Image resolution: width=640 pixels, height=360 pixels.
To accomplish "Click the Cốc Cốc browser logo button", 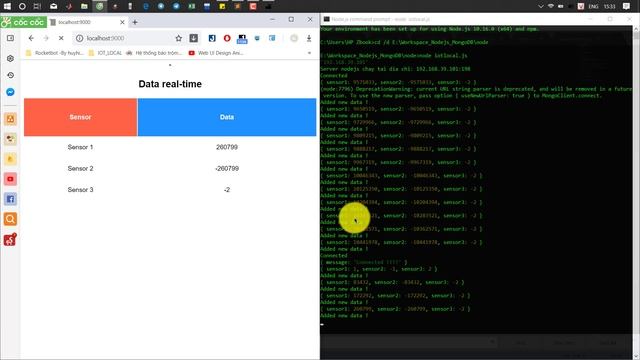I will tap(23, 22).
